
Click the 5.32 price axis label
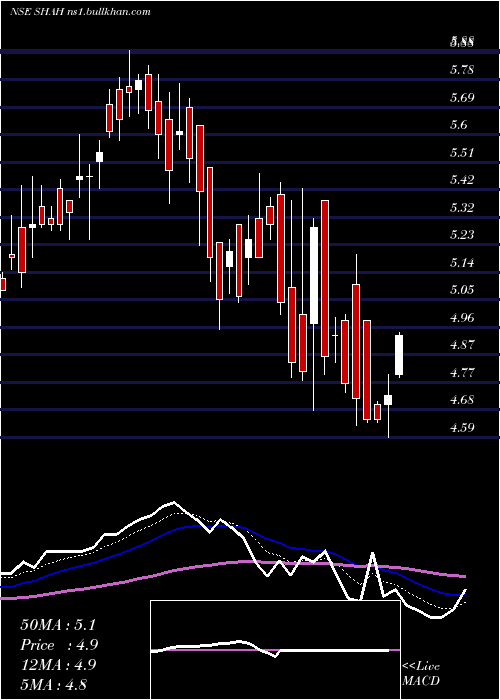462,207
